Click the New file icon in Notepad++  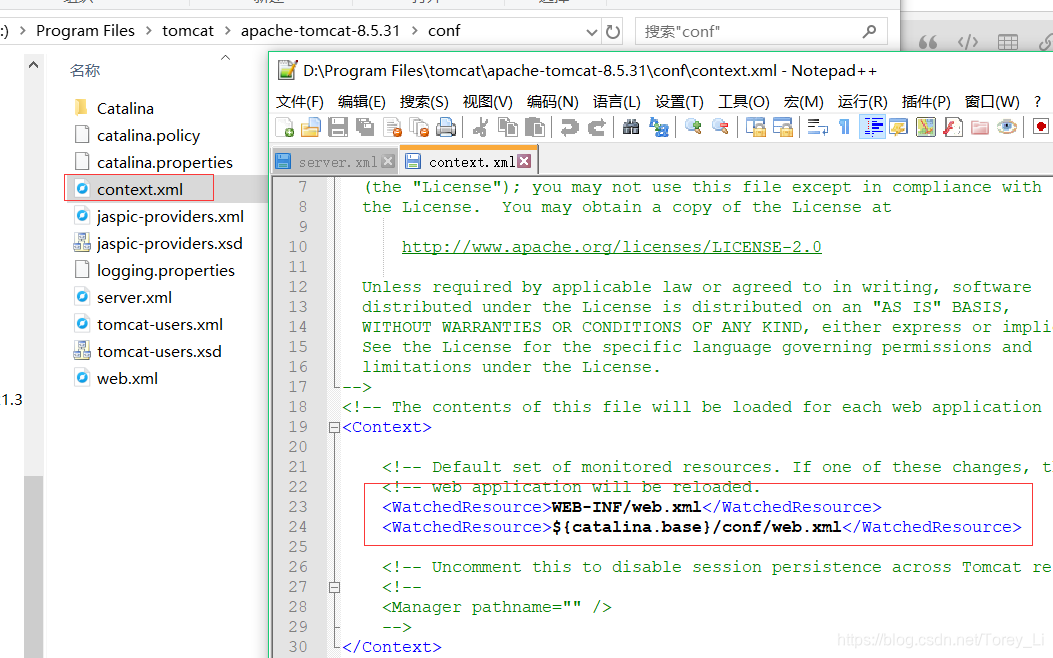point(285,127)
